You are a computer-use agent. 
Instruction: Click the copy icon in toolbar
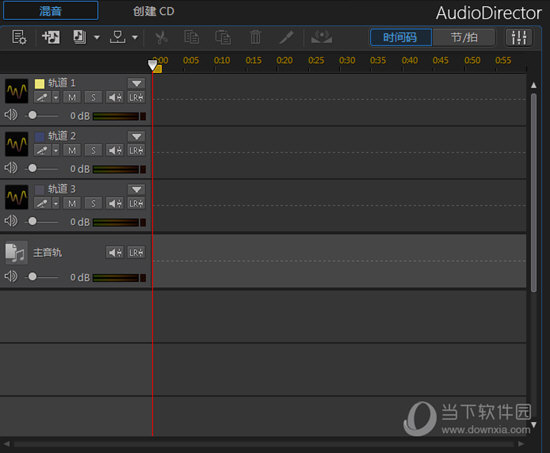(x=192, y=37)
